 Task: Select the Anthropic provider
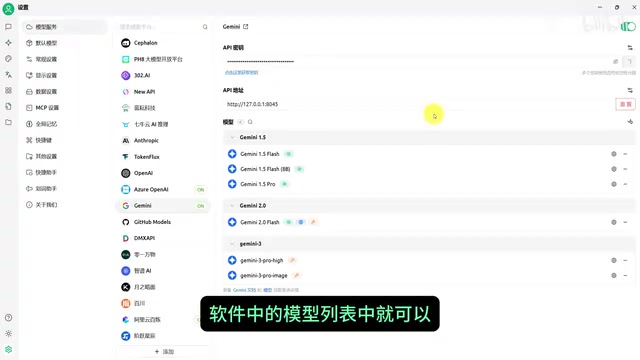(x=163, y=140)
